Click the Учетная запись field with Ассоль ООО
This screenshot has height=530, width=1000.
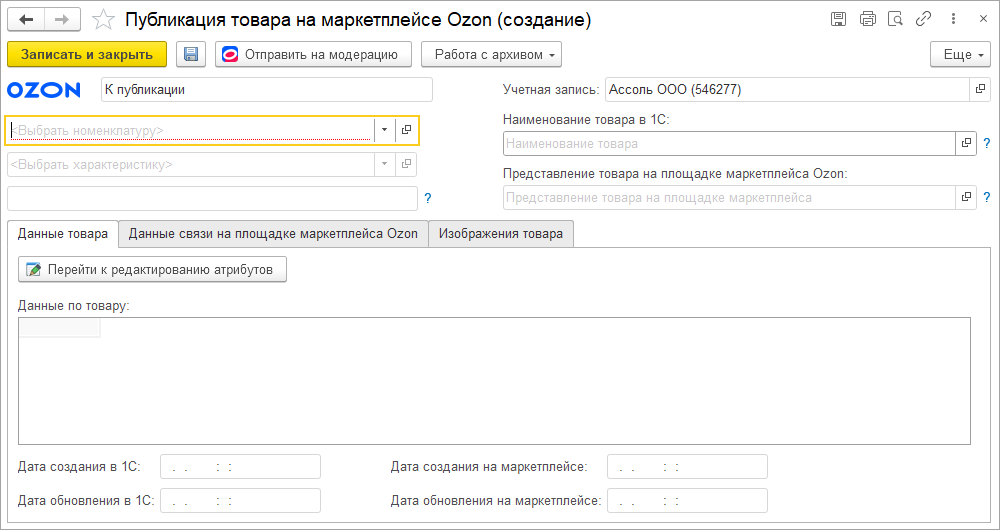coord(788,90)
